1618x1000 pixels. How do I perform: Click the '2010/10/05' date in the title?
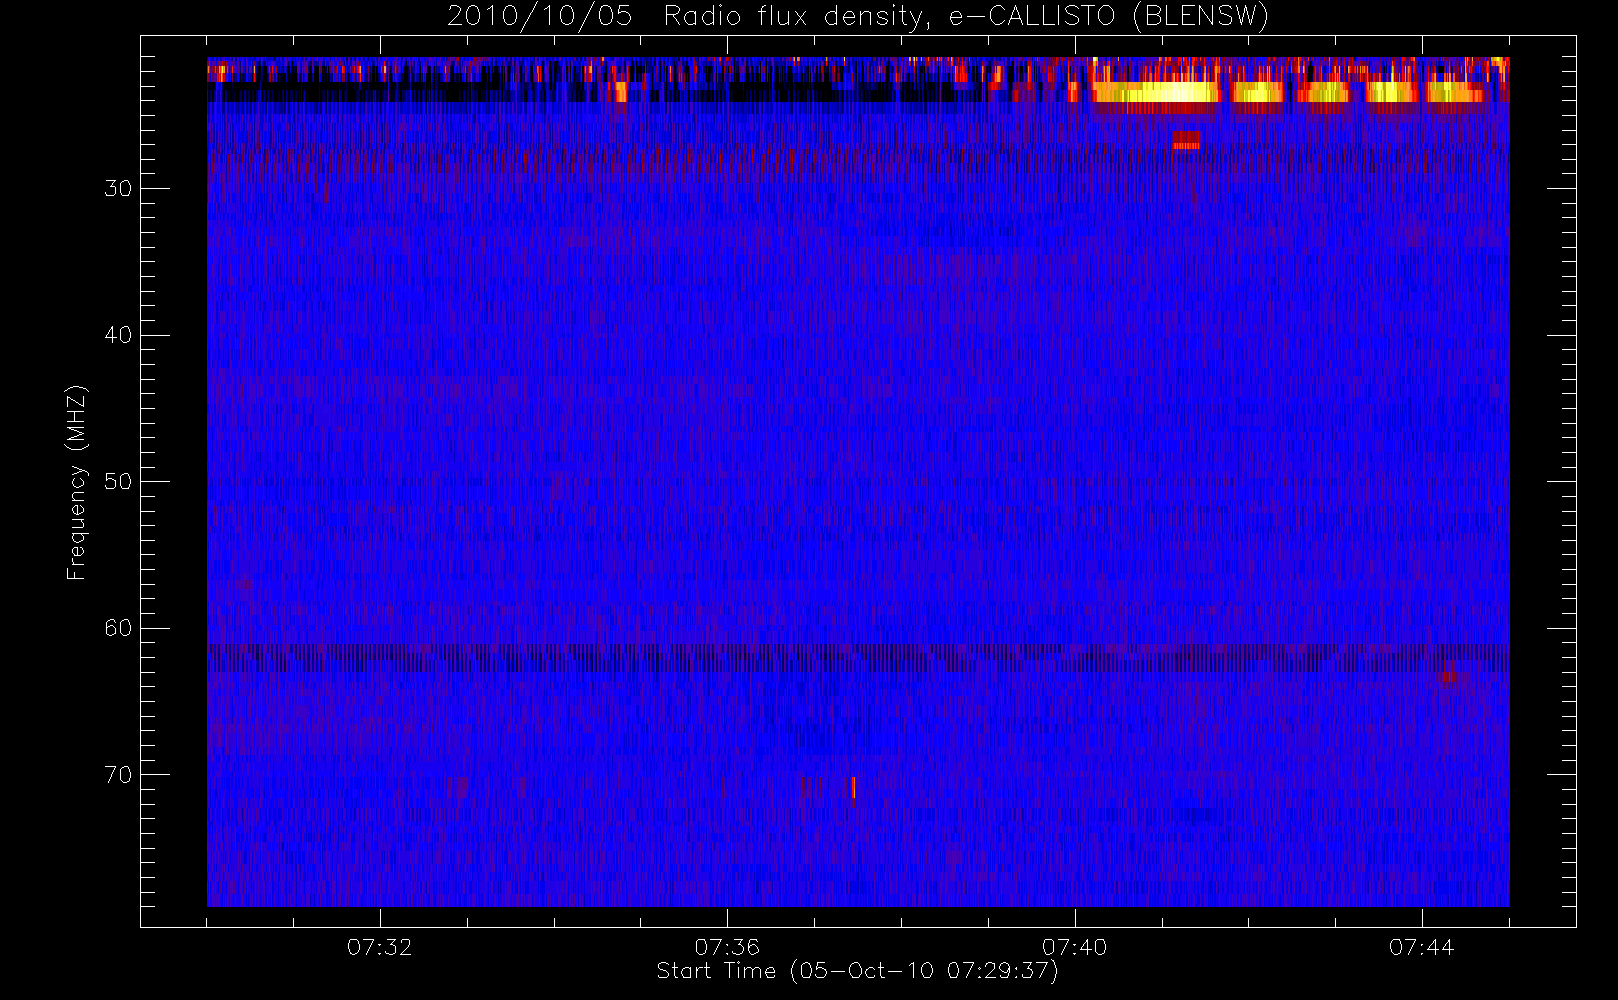(540, 17)
